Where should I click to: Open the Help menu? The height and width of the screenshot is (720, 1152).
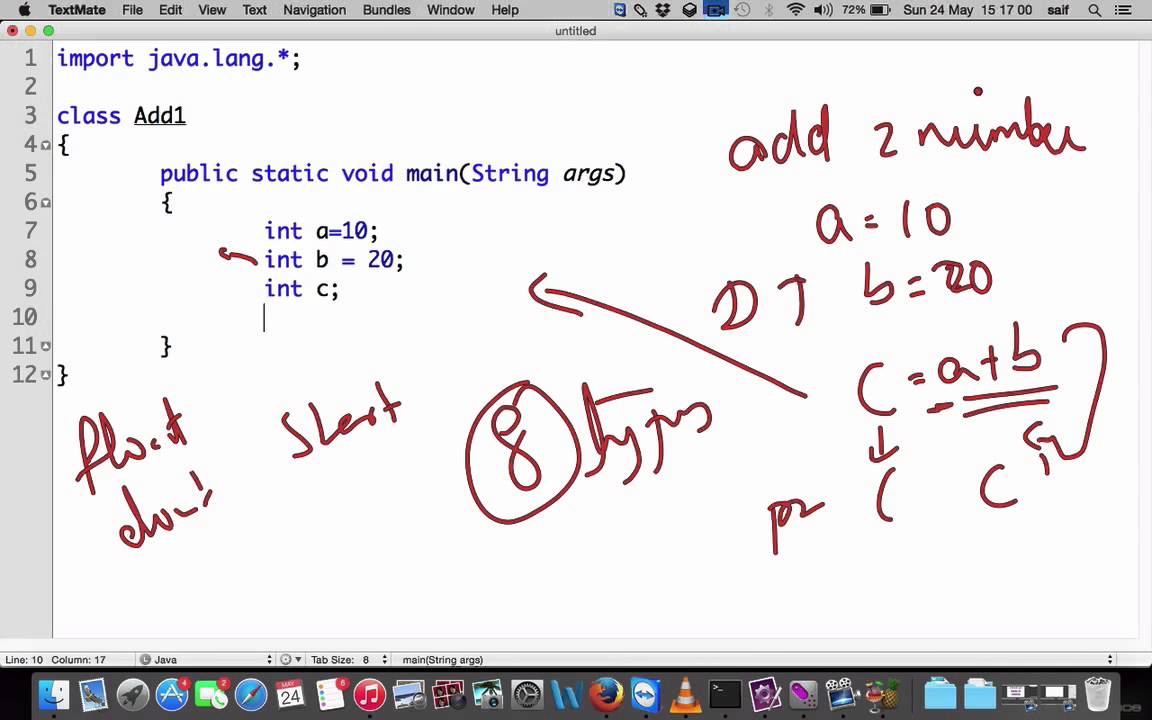click(505, 10)
